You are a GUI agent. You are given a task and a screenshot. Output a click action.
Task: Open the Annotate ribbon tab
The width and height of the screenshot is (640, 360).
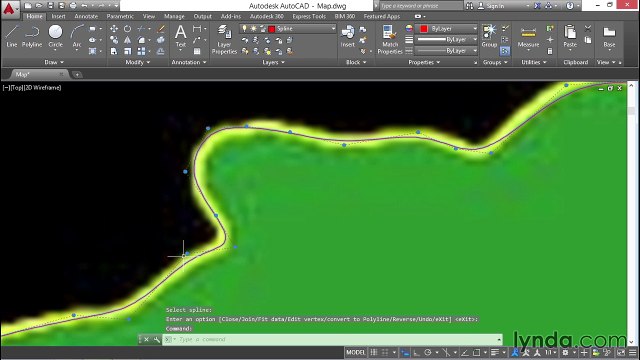tap(86, 16)
